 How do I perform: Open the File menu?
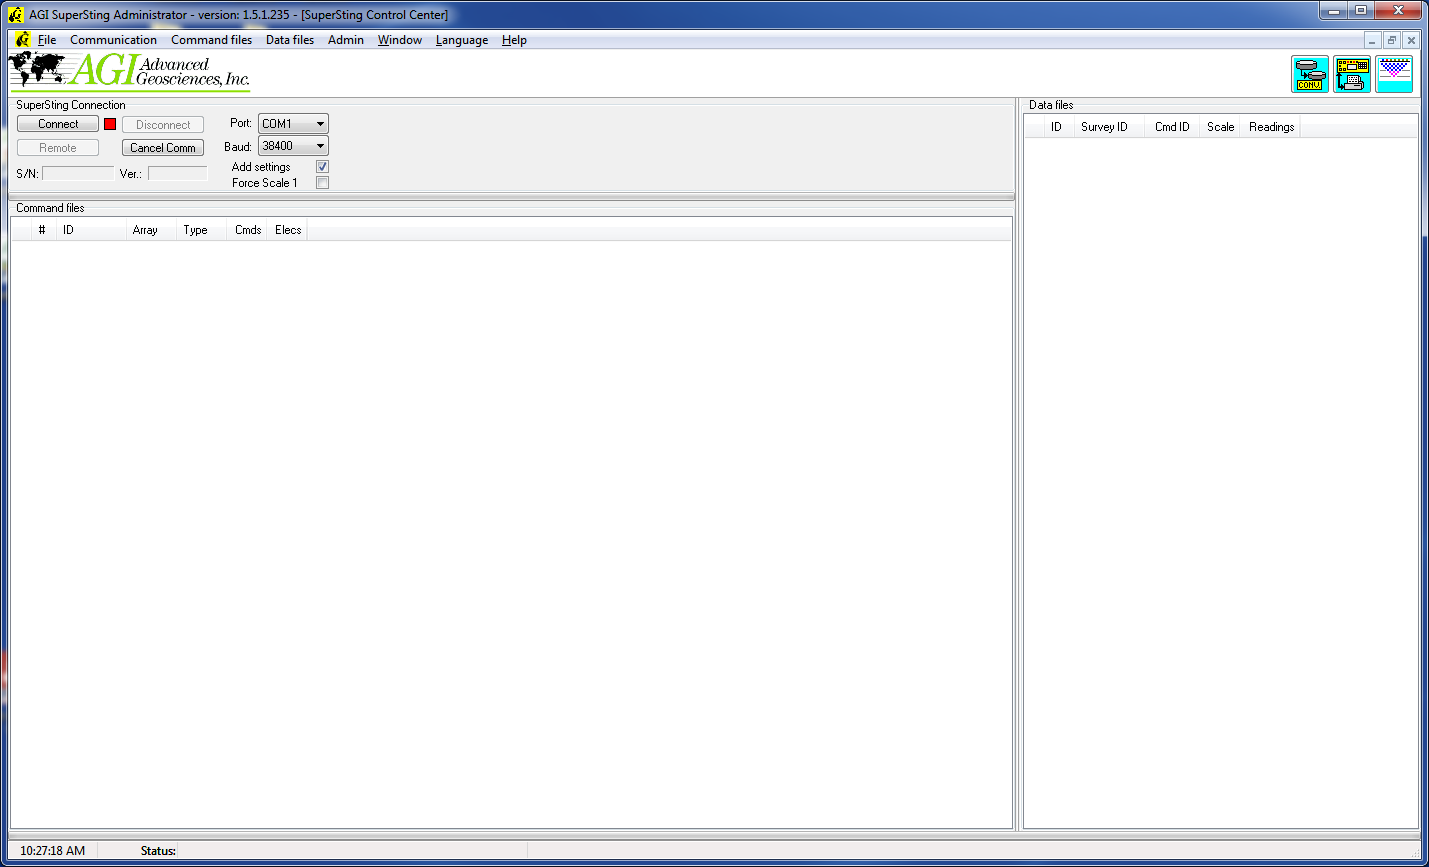click(x=47, y=40)
